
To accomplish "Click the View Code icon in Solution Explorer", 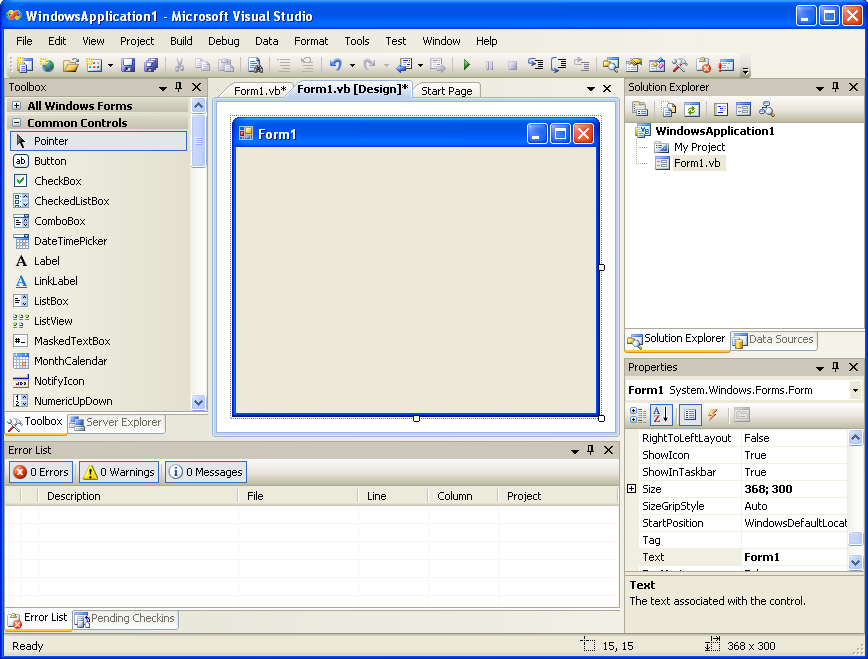I will (x=667, y=109).
